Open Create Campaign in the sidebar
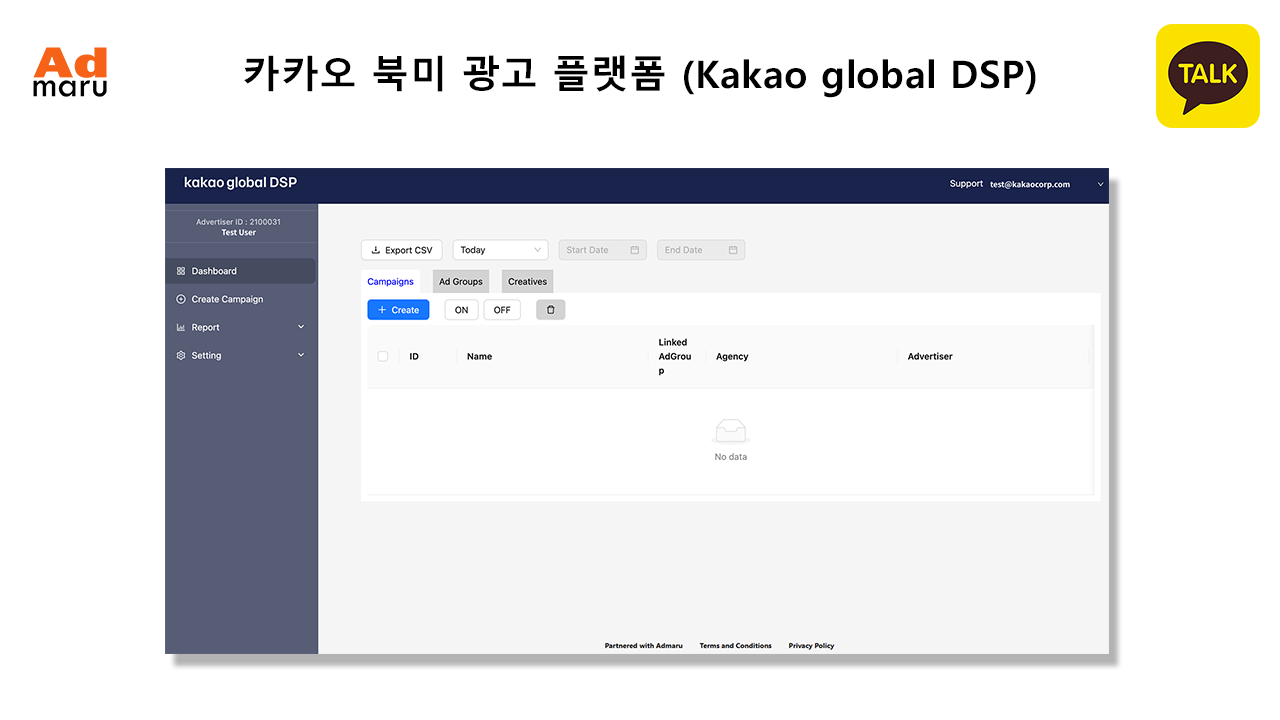This screenshot has height=720, width=1280. [x=241, y=299]
